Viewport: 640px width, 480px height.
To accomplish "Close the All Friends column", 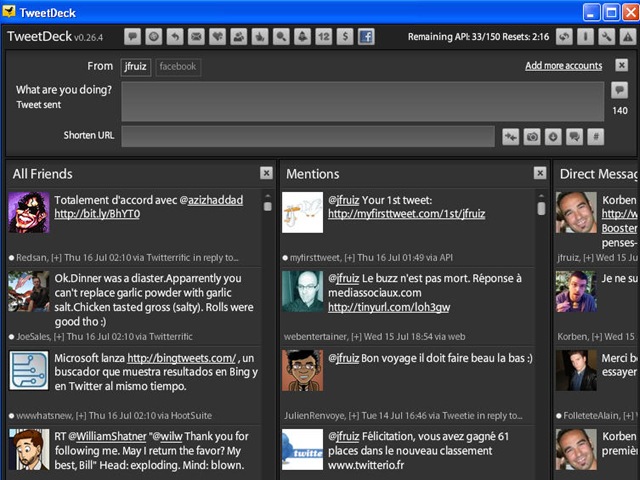I will 266,173.
